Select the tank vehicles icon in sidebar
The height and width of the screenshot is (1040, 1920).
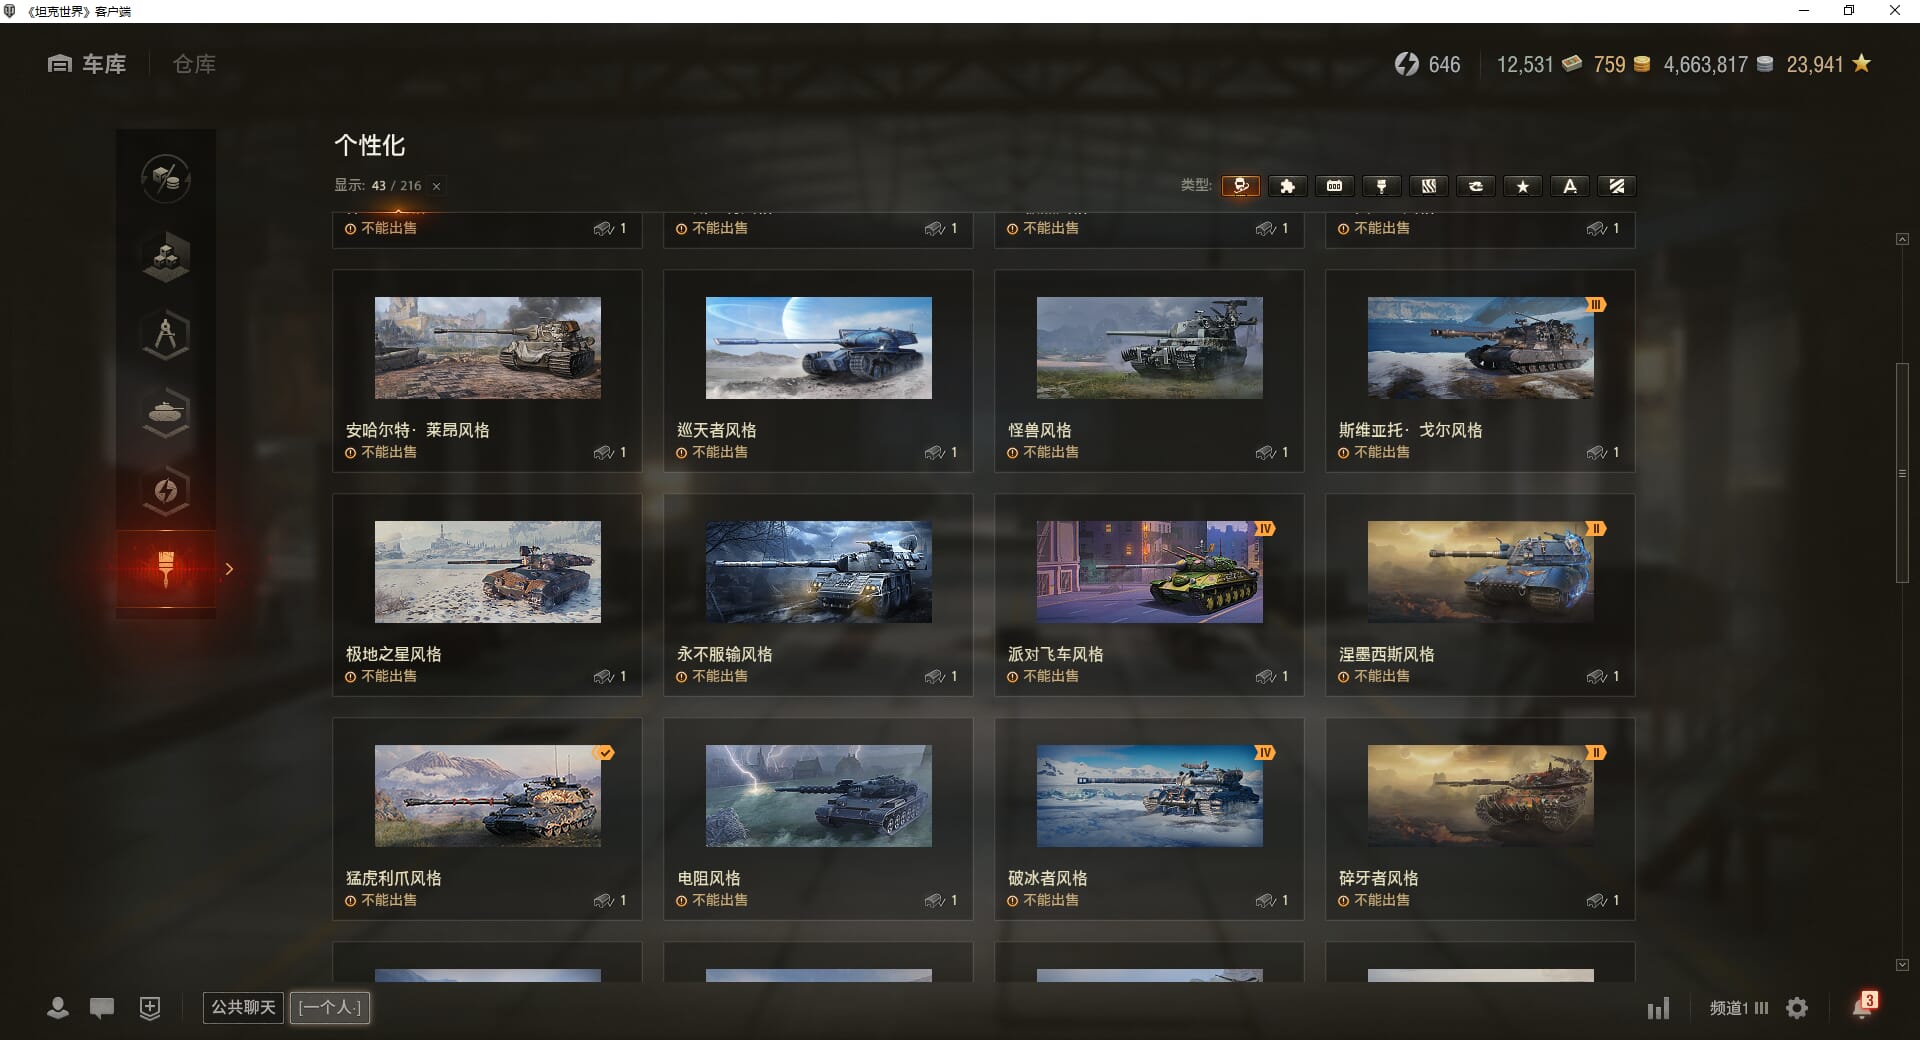click(166, 412)
